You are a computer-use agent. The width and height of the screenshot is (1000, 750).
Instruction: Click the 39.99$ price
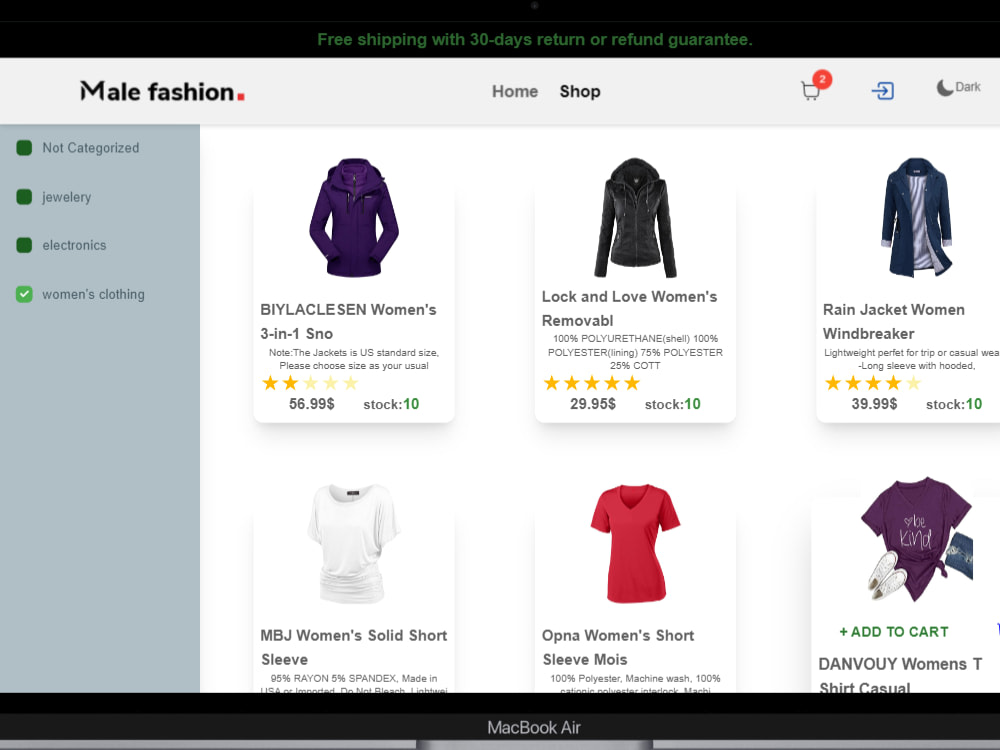point(874,404)
